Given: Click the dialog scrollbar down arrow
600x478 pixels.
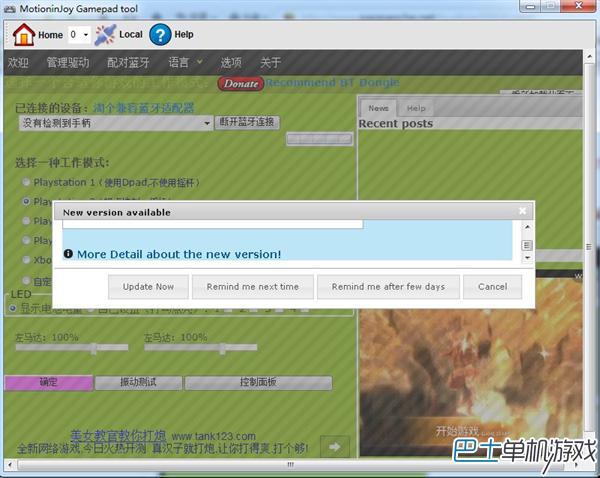Looking at the screenshot, I should [x=527, y=258].
